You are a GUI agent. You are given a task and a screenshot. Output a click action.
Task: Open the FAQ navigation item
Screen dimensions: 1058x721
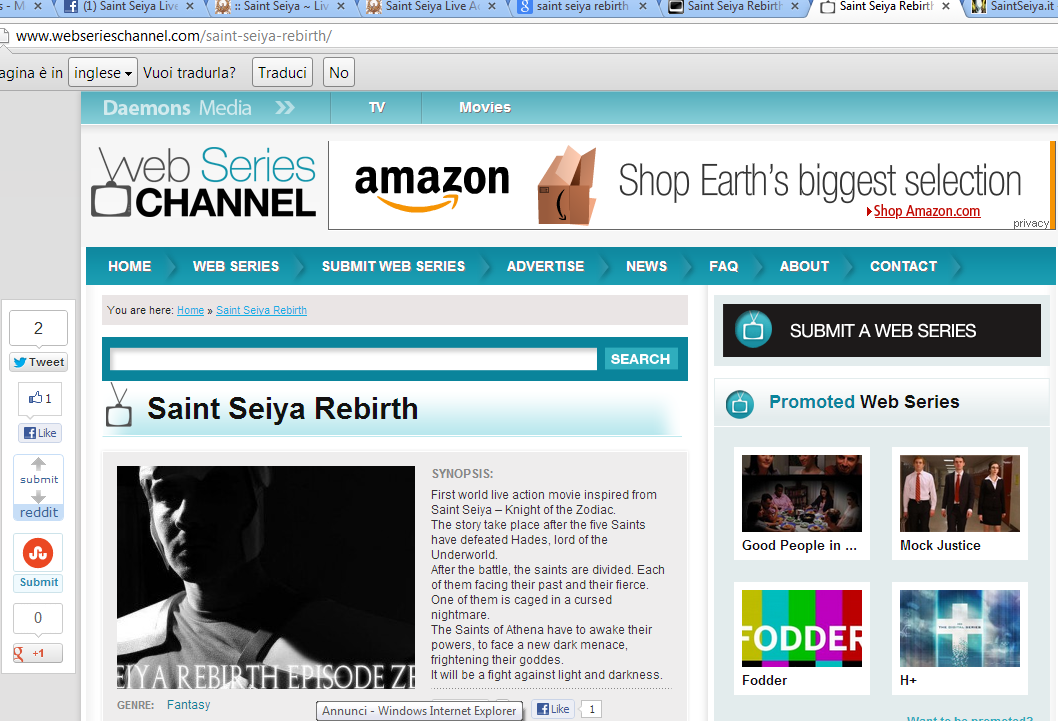pos(723,266)
